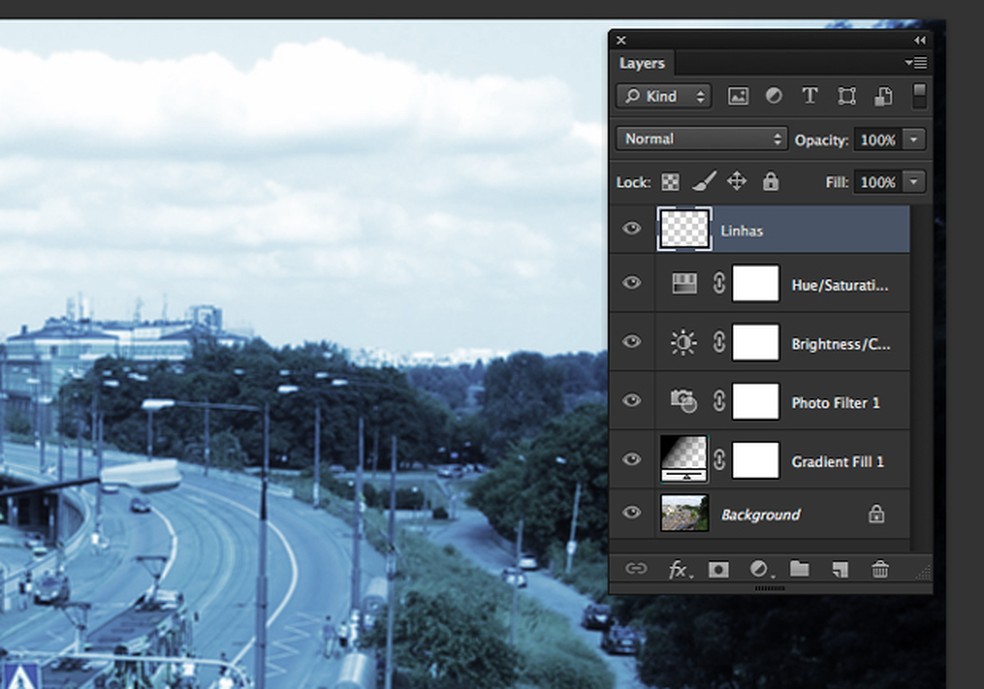Image resolution: width=984 pixels, height=689 pixels.
Task: Hide the Linhas layer
Action: [x=631, y=229]
